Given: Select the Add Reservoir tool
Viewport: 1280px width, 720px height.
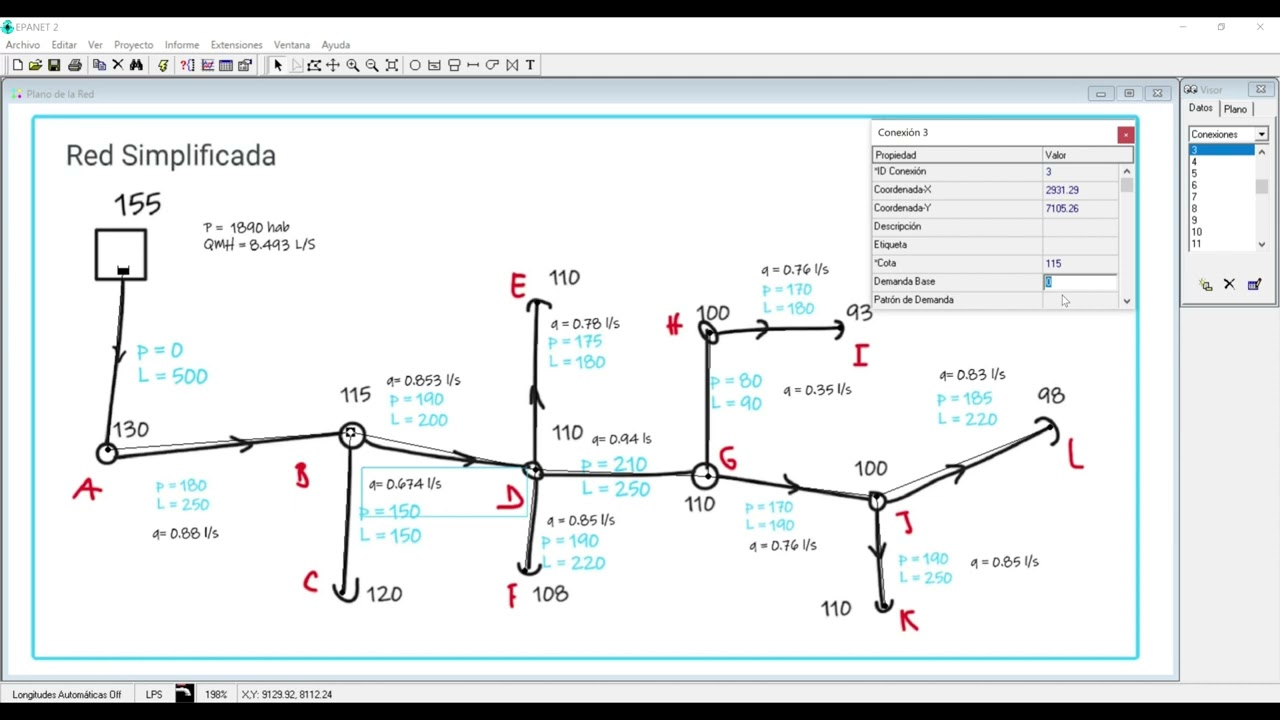Looking at the screenshot, I should (x=434, y=65).
